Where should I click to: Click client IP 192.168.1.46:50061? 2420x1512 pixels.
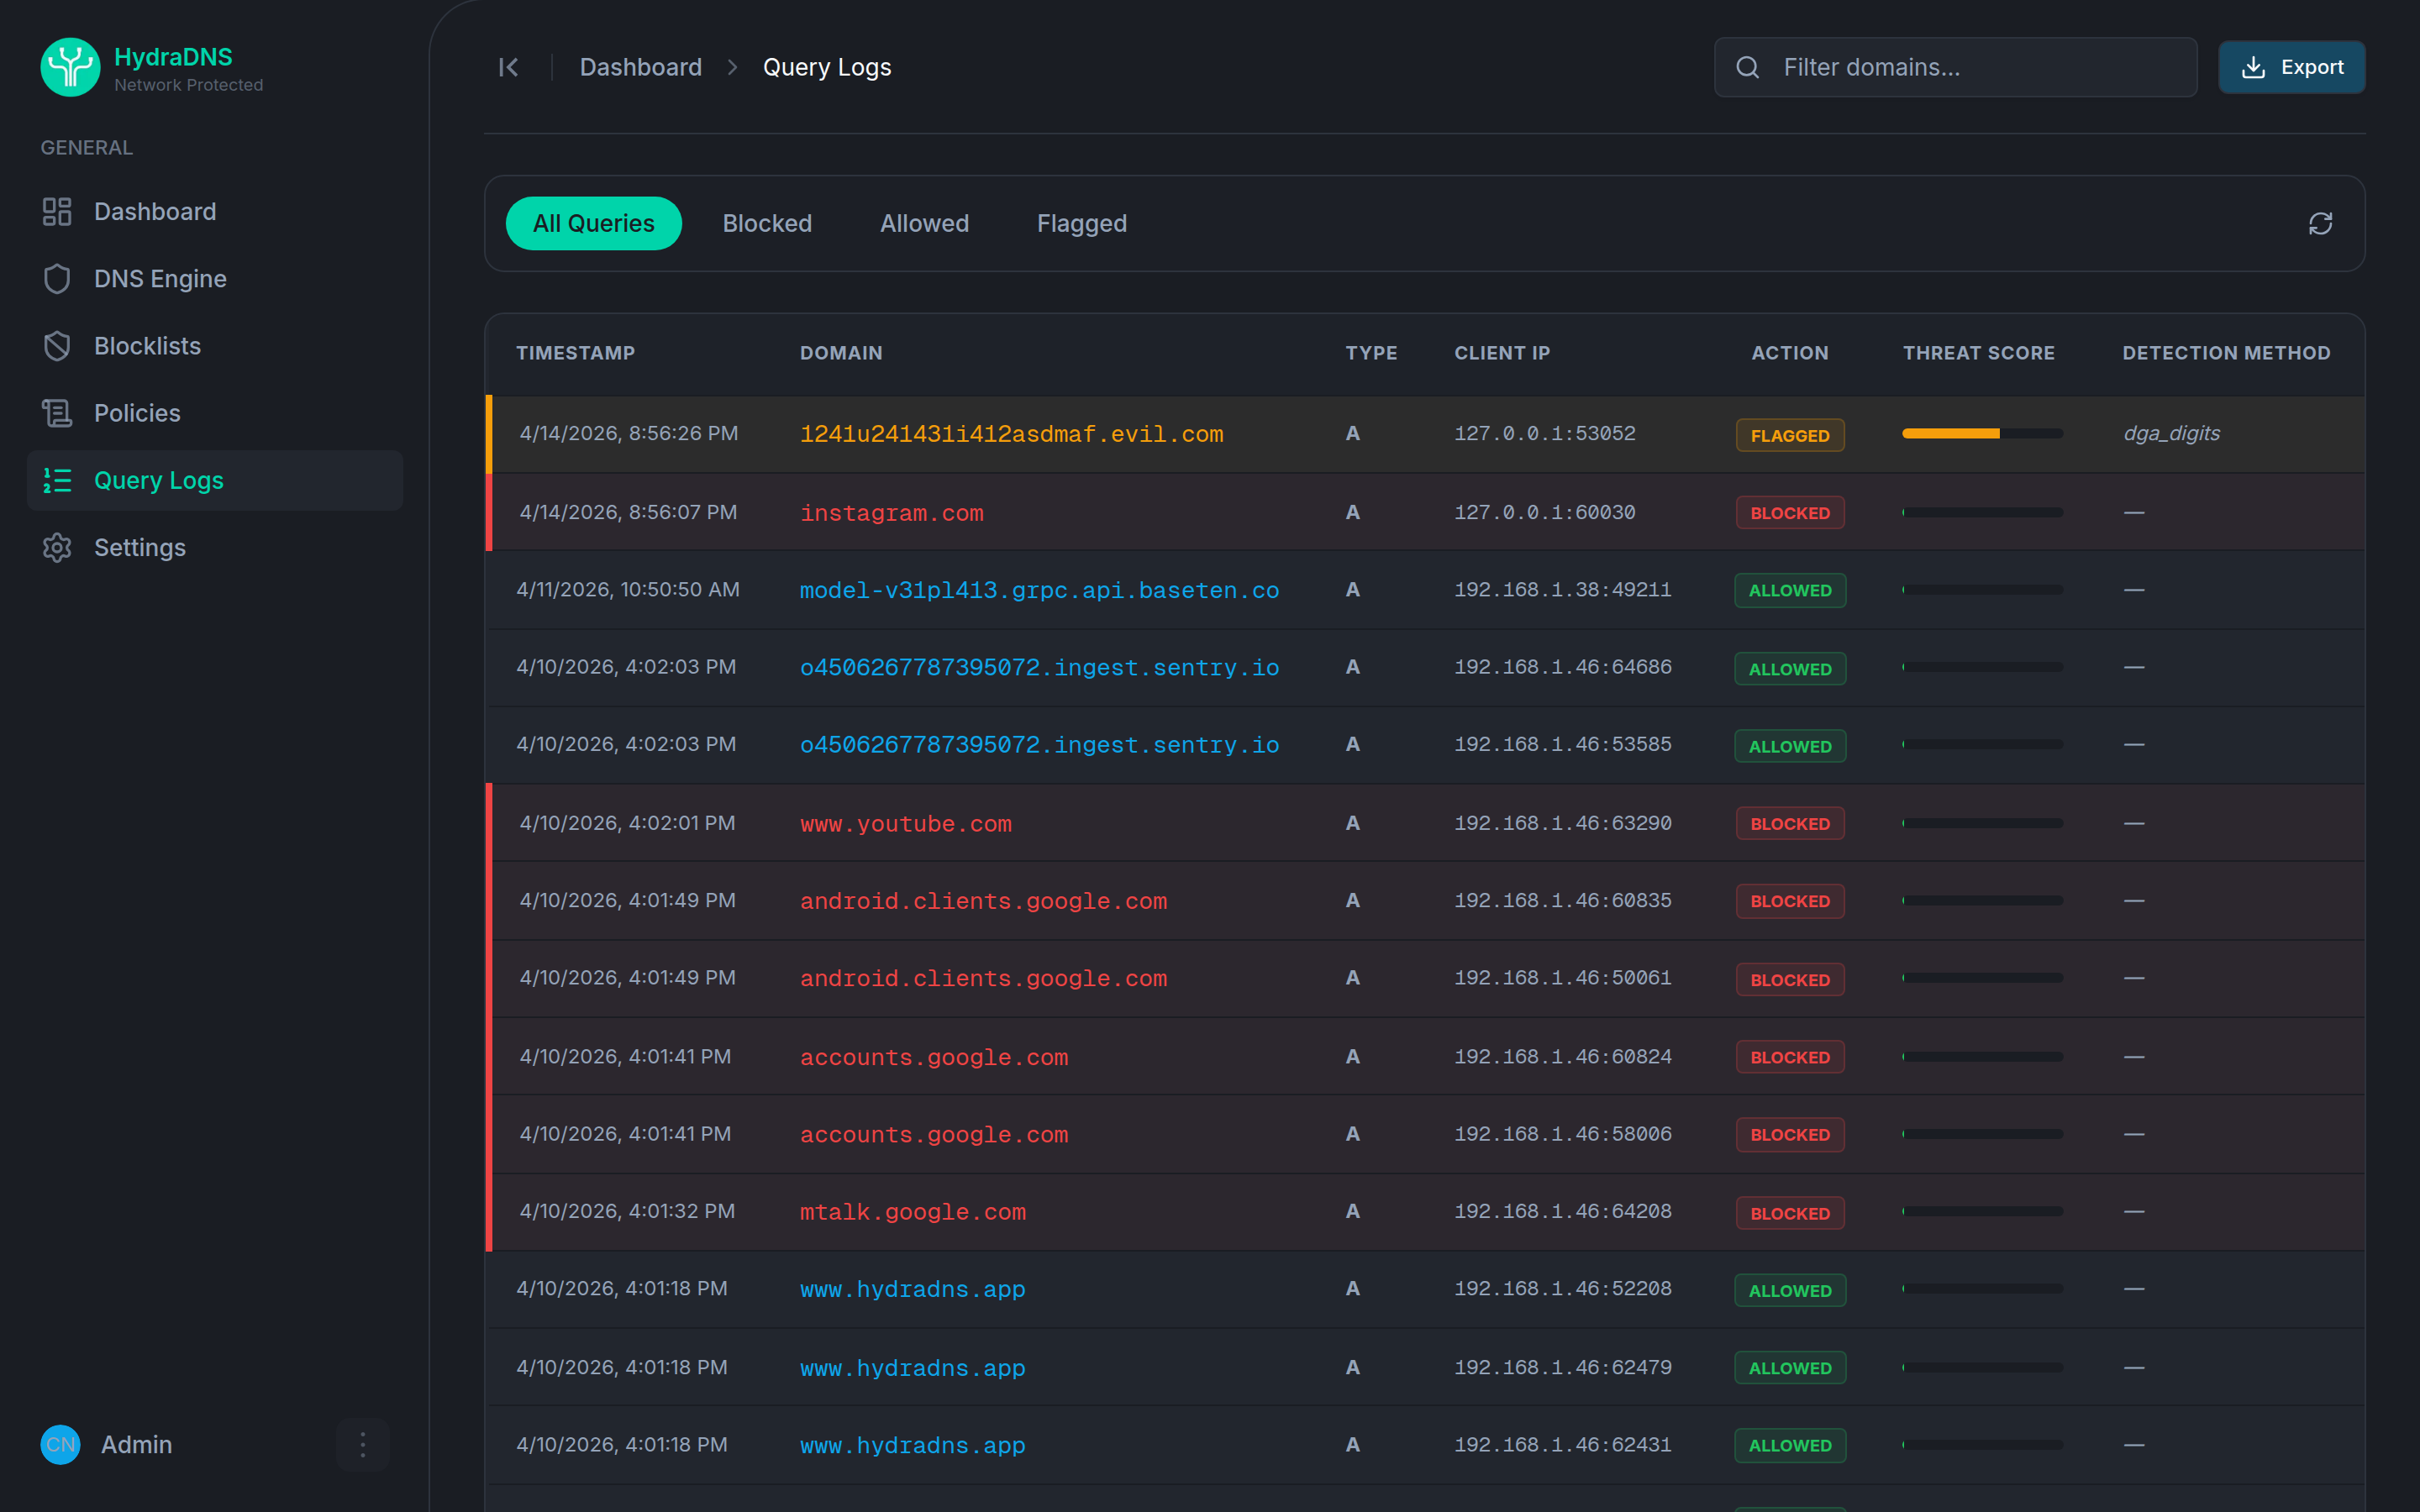(1562, 977)
